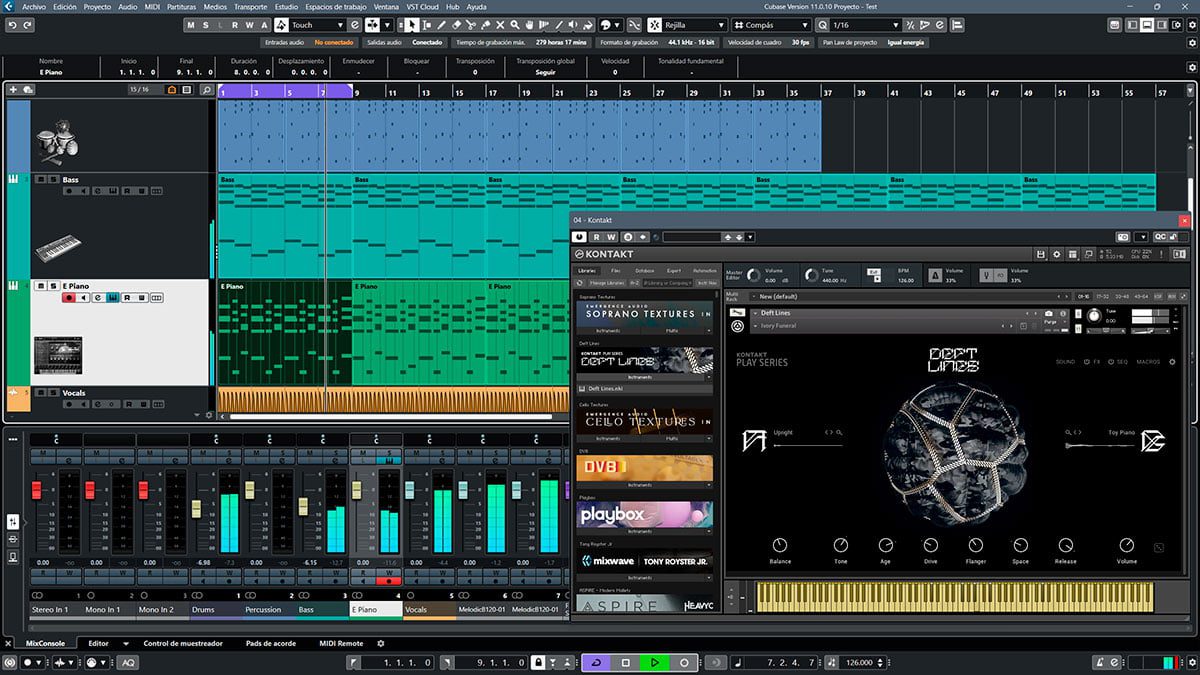
Task: Select the Playbox library thumbnail
Action: (645, 515)
